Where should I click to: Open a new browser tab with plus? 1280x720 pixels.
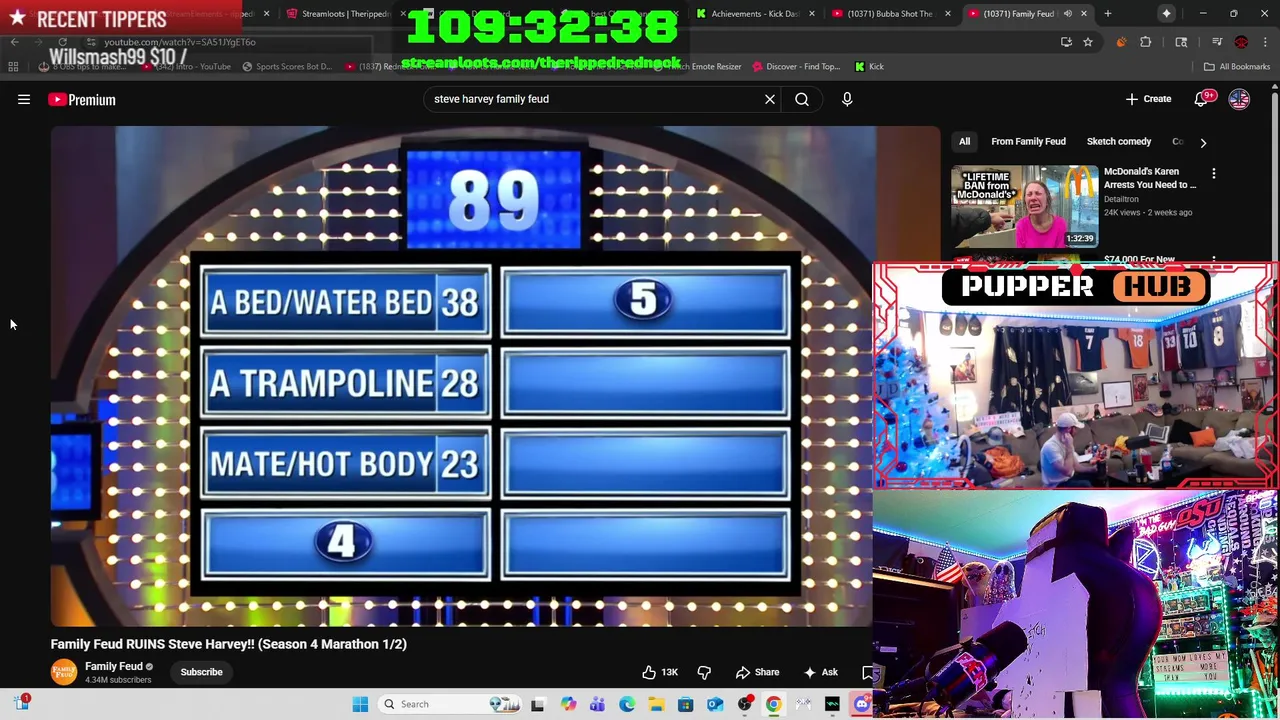[x=1108, y=14]
